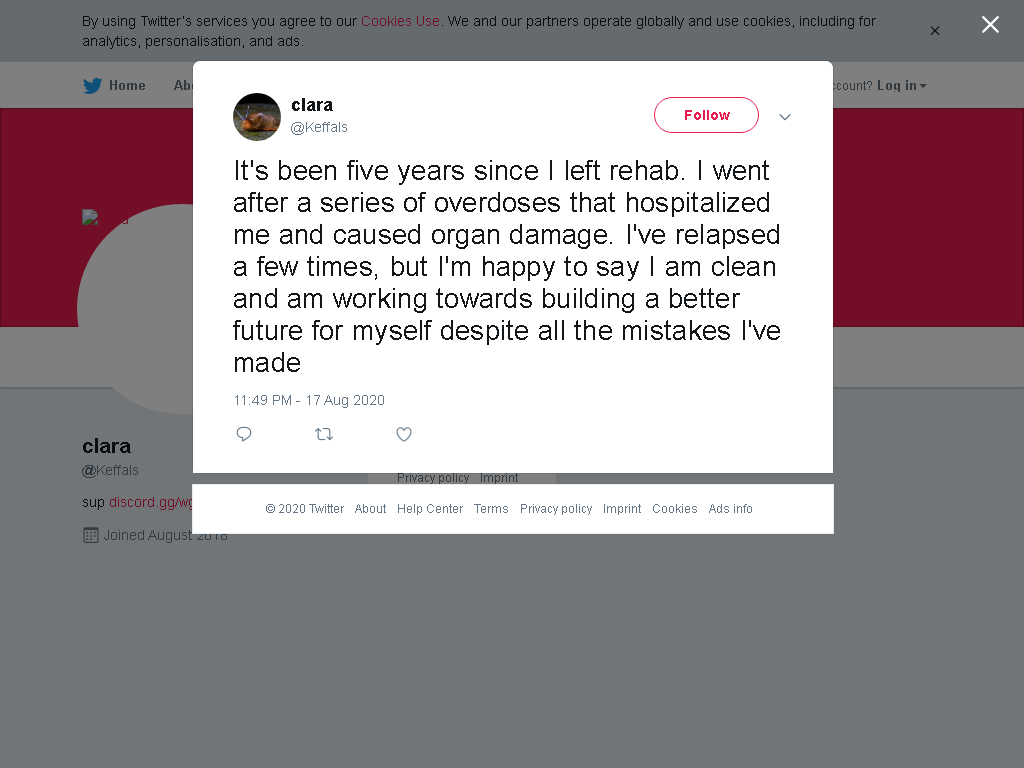Click the About footer link

pyautogui.click(x=370, y=509)
